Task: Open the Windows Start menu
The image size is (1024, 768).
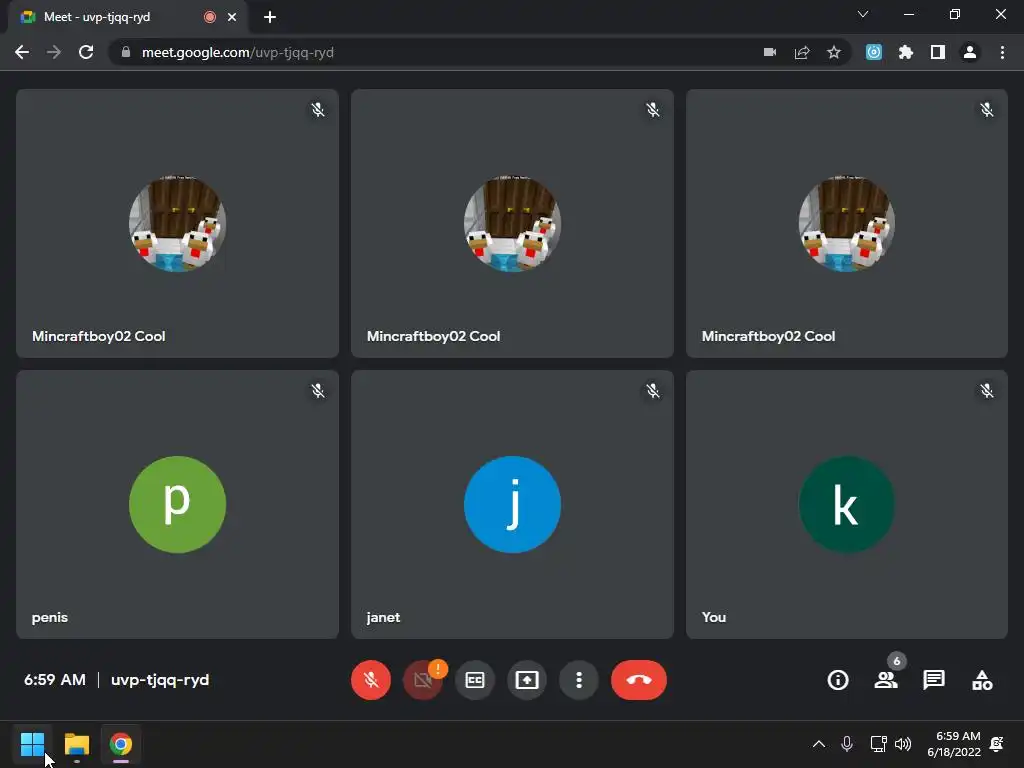Action: pos(32,744)
